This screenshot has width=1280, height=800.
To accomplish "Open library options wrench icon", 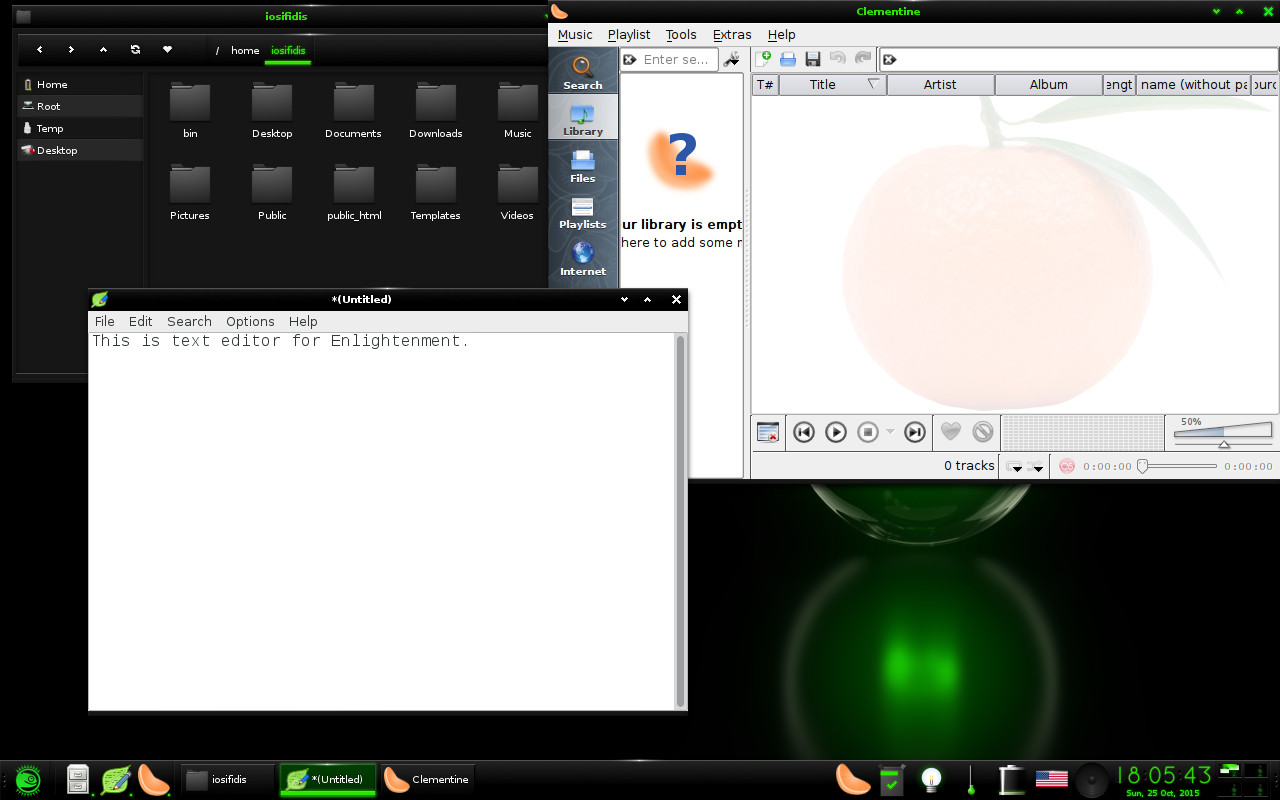I will point(731,60).
